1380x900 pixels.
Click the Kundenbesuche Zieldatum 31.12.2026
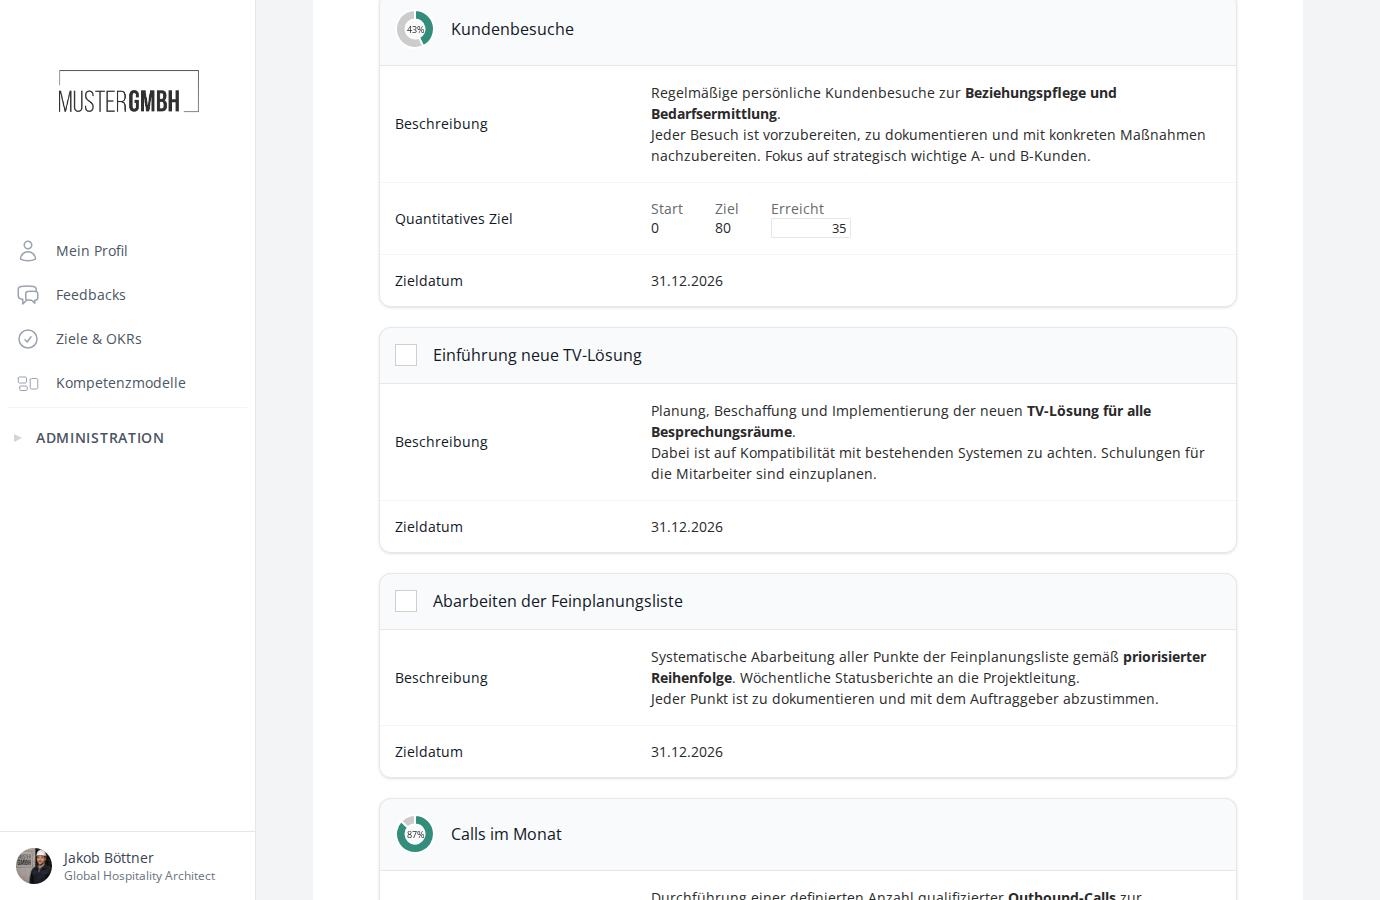(687, 281)
